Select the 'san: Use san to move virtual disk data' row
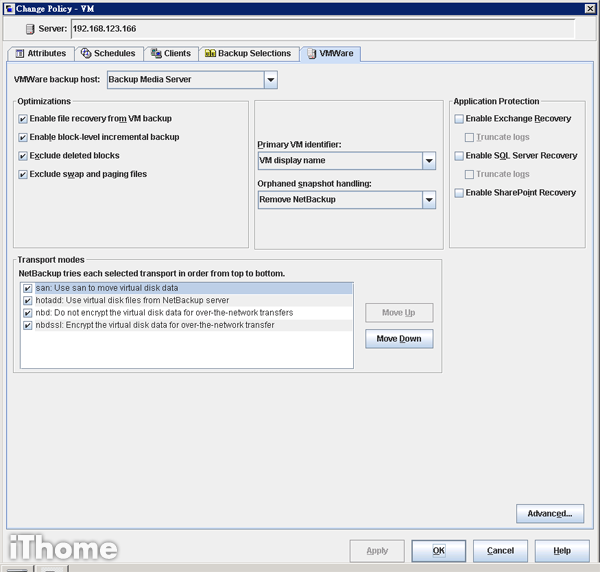The width and height of the screenshot is (600, 572). pos(194,288)
